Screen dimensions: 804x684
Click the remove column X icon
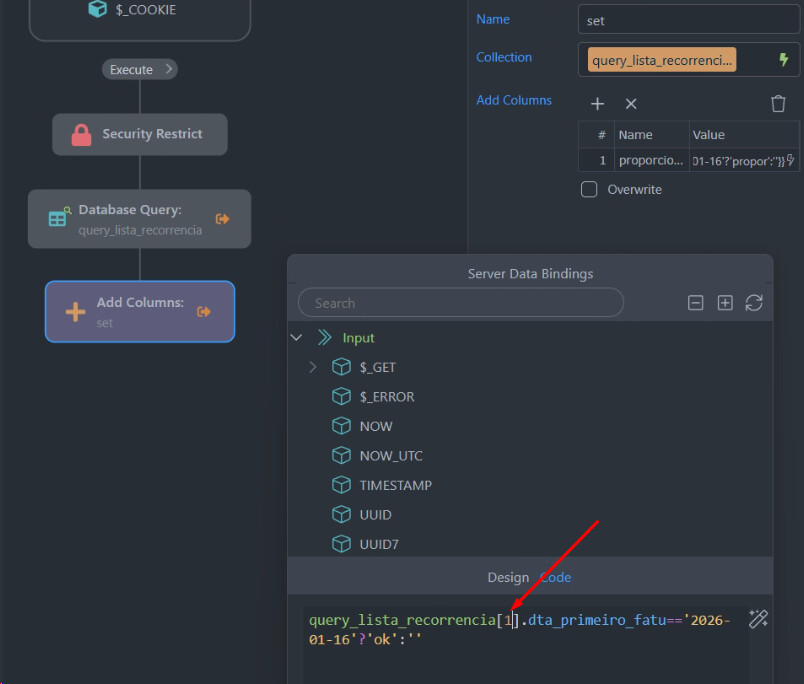(x=631, y=104)
